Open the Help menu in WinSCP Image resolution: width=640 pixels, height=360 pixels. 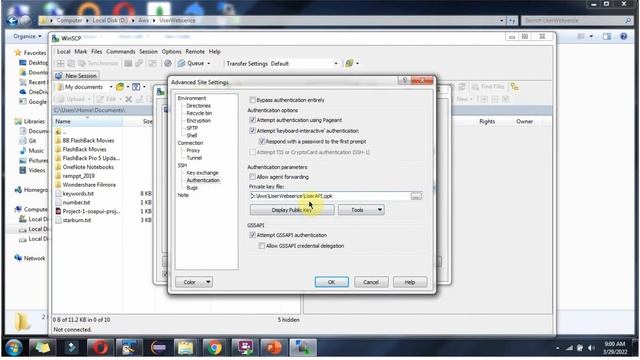pyautogui.click(x=215, y=51)
